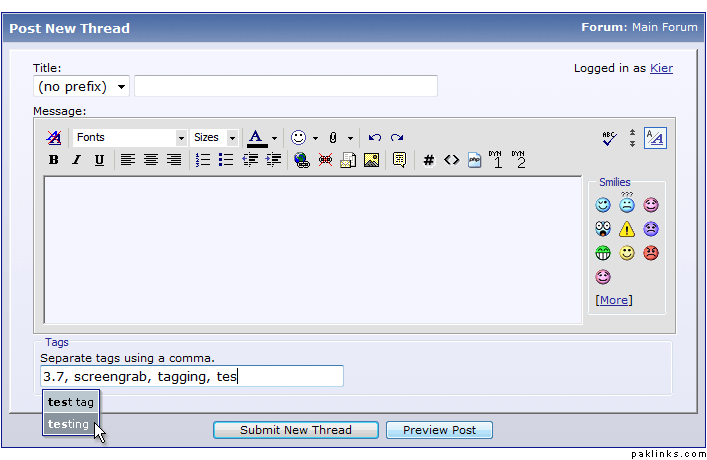Toggle bold formatting in editor toolbar

54,160
